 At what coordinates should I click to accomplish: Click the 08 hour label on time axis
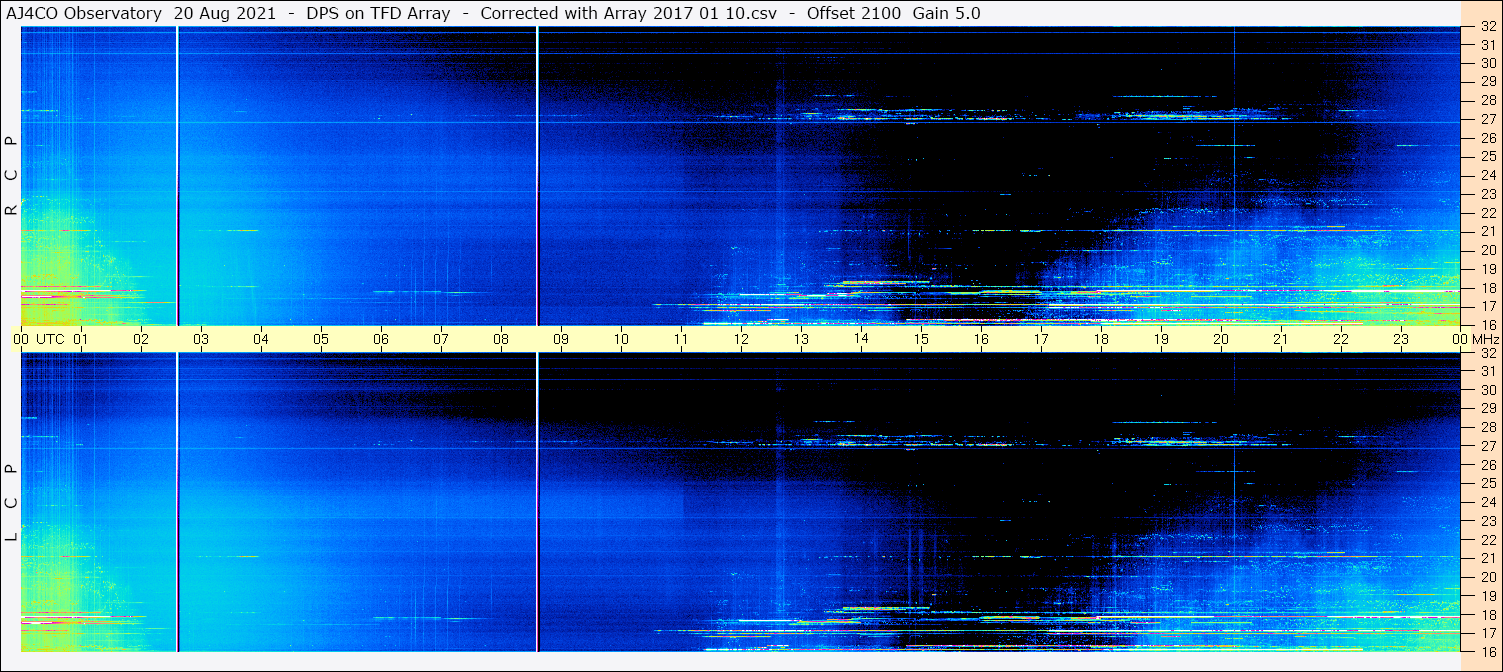[x=501, y=339]
